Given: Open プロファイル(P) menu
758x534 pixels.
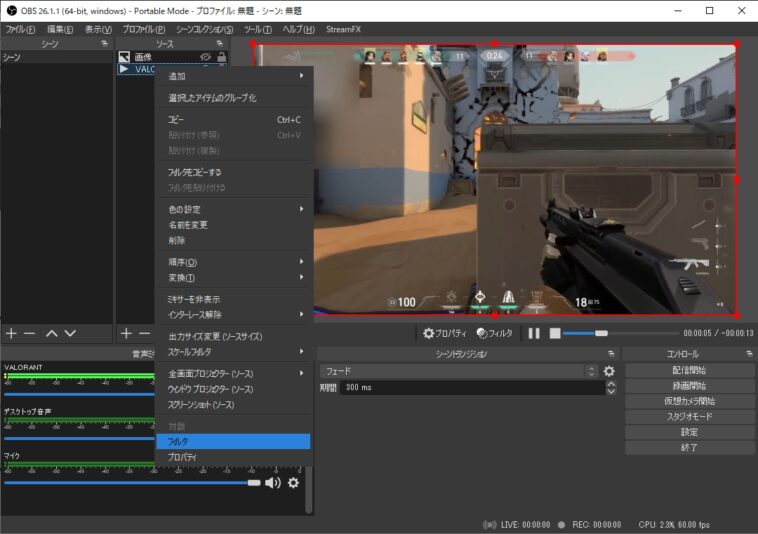Looking at the screenshot, I should pos(144,29).
